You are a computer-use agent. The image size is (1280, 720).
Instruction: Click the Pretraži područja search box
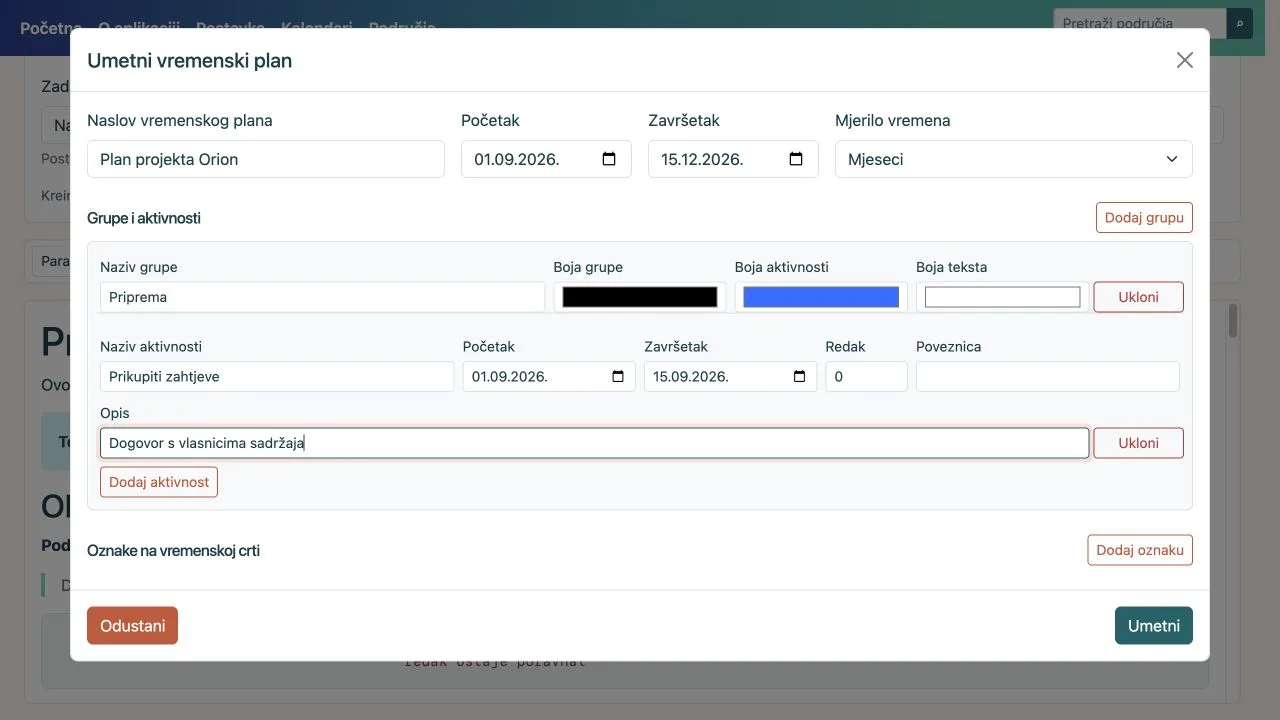pos(1140,23)
